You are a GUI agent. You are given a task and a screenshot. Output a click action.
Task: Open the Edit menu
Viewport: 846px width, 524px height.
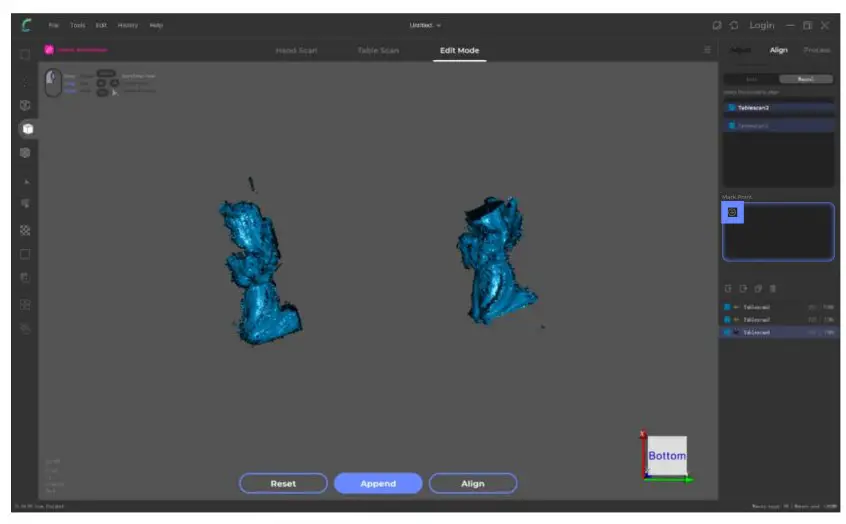[x=101, y=25]
